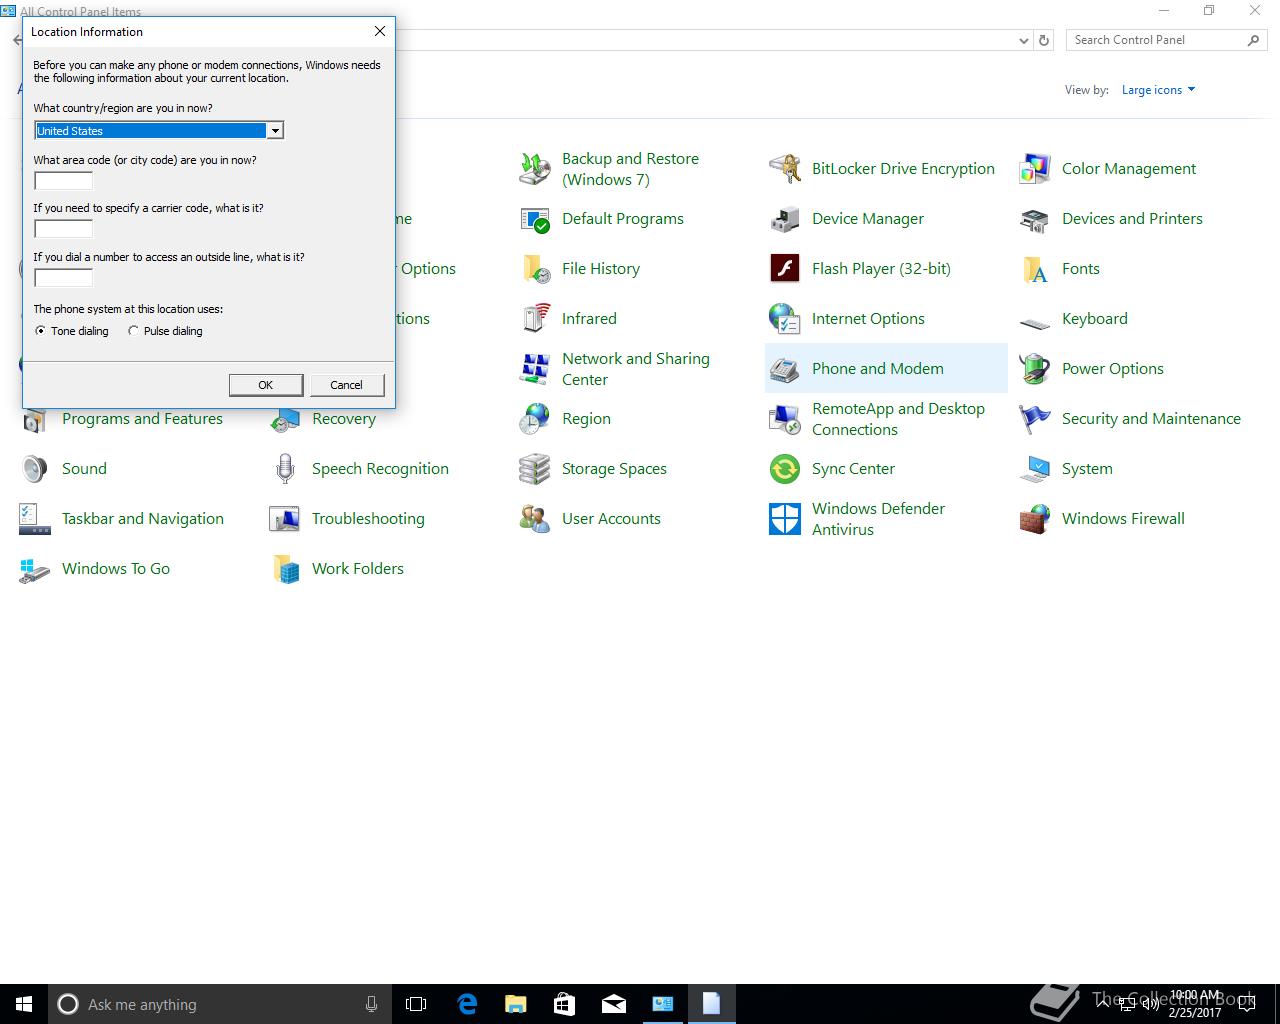1280x1024 pixels.
Task: Click the Sync Center link text
Action: pos(853,469)
